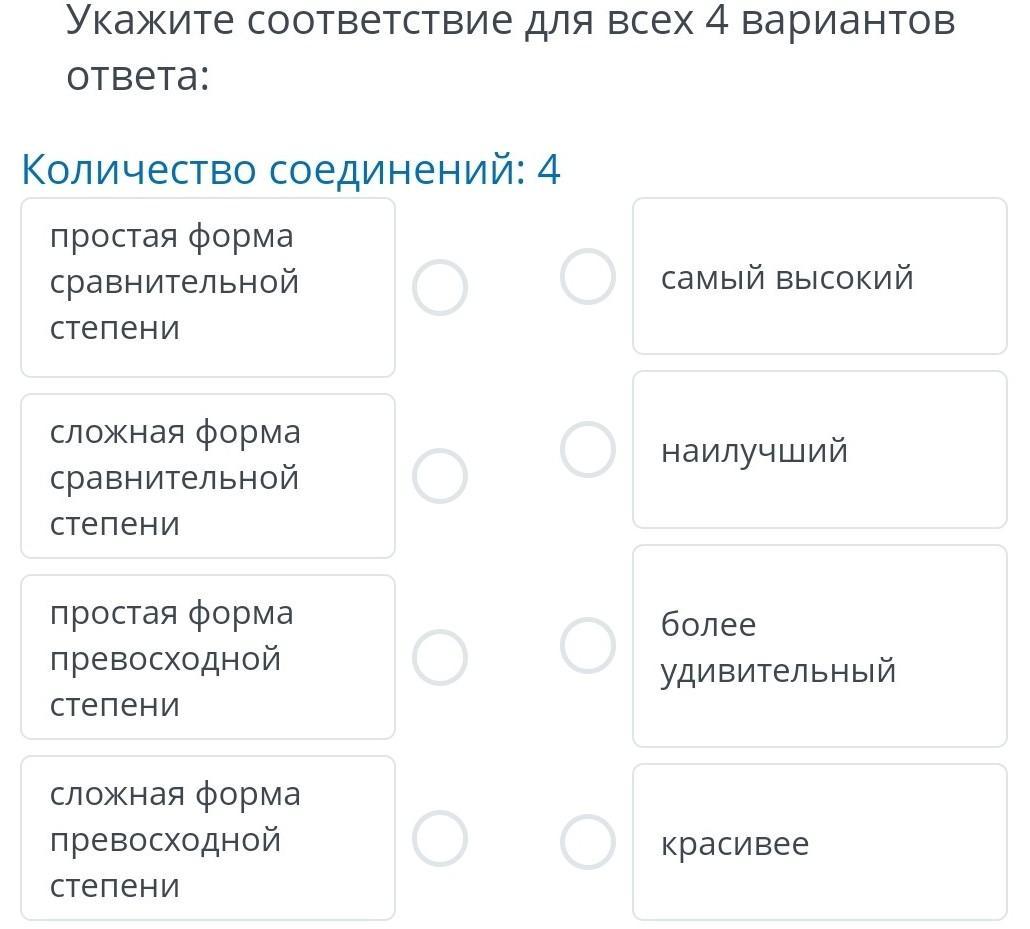Select the circle beside "сложная форма превосходной степени"
The width and height of the screenshot is (1030, 929).
(x=440, y=838)
